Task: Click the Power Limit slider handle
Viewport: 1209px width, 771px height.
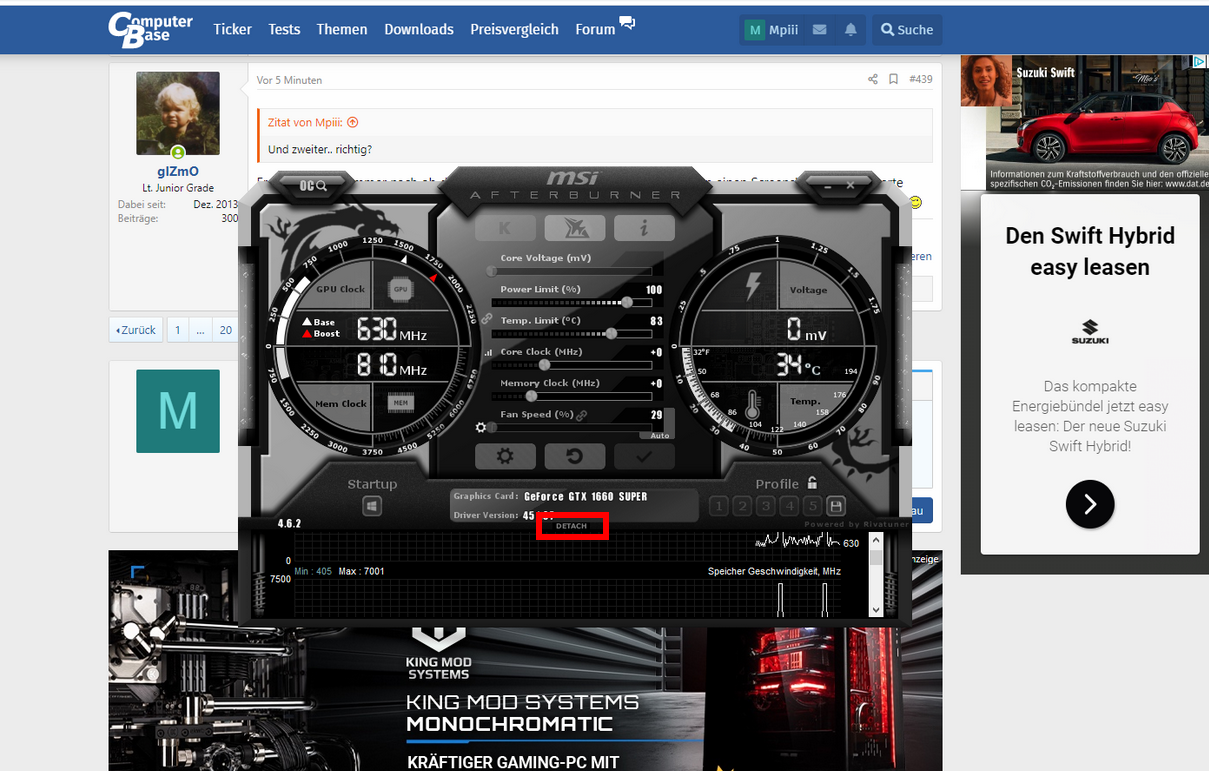Action: pyautogui.click(x=627, y=301)
